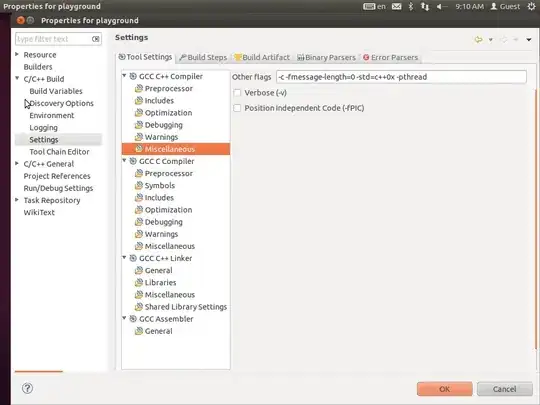Select Builders in left tree
Screen dimensions: 540x405
click(x=38, y=67)
